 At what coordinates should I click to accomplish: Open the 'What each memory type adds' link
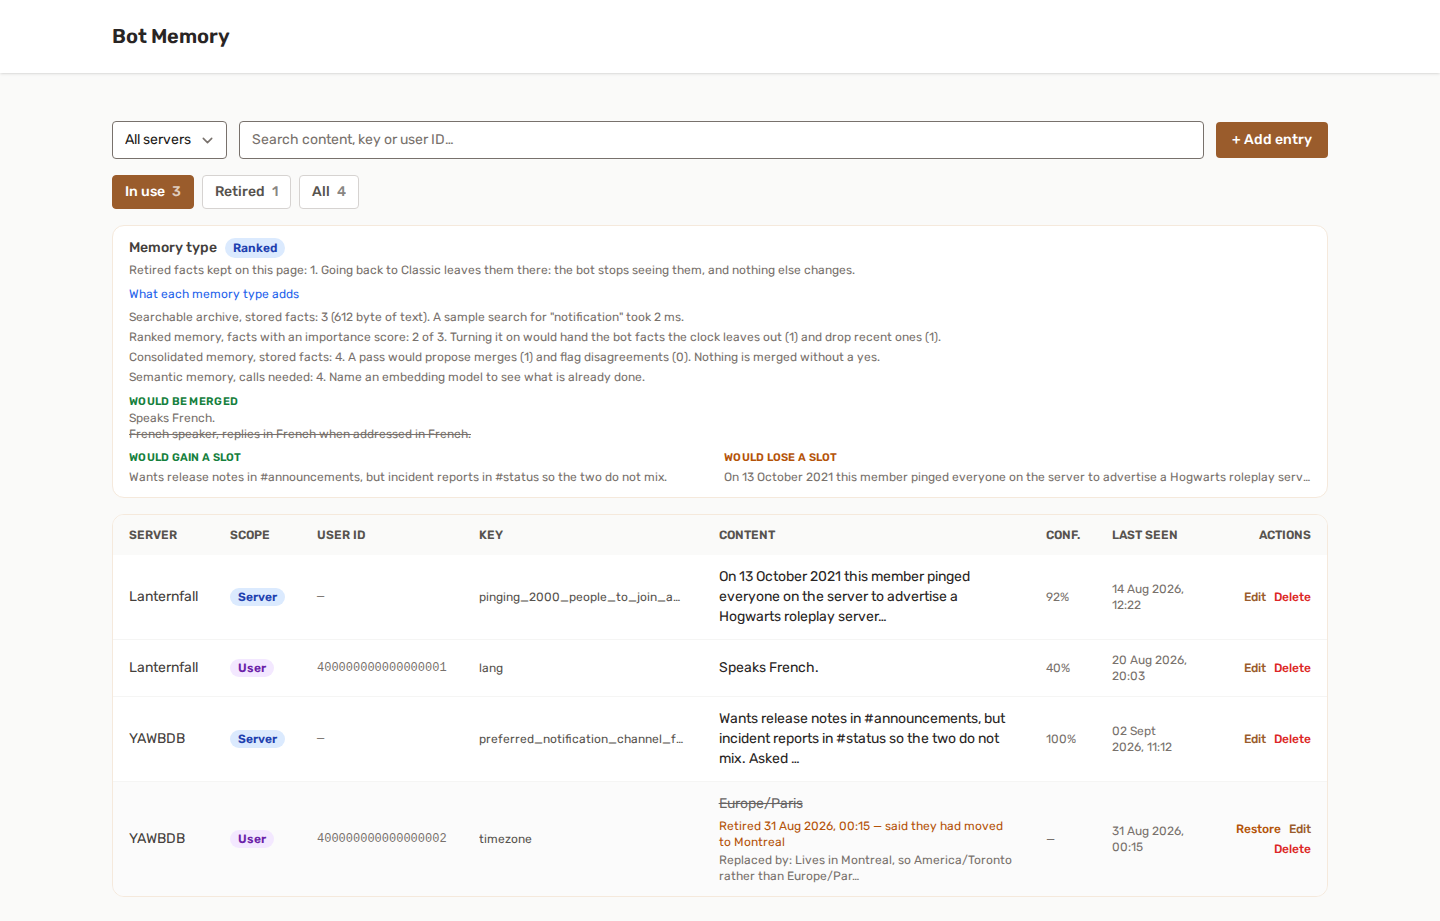pyautogui.click(x=214, y=294)
